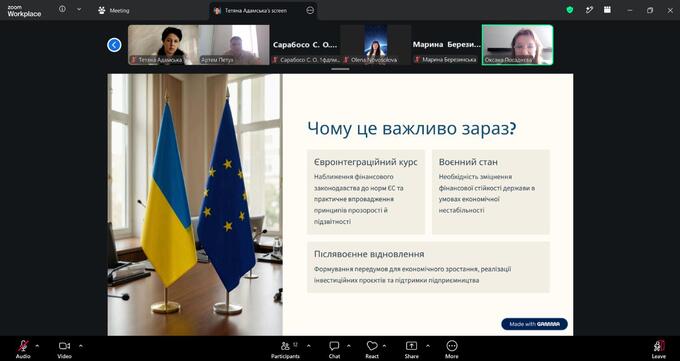Open share options arrow beside Share

point(428,346)
